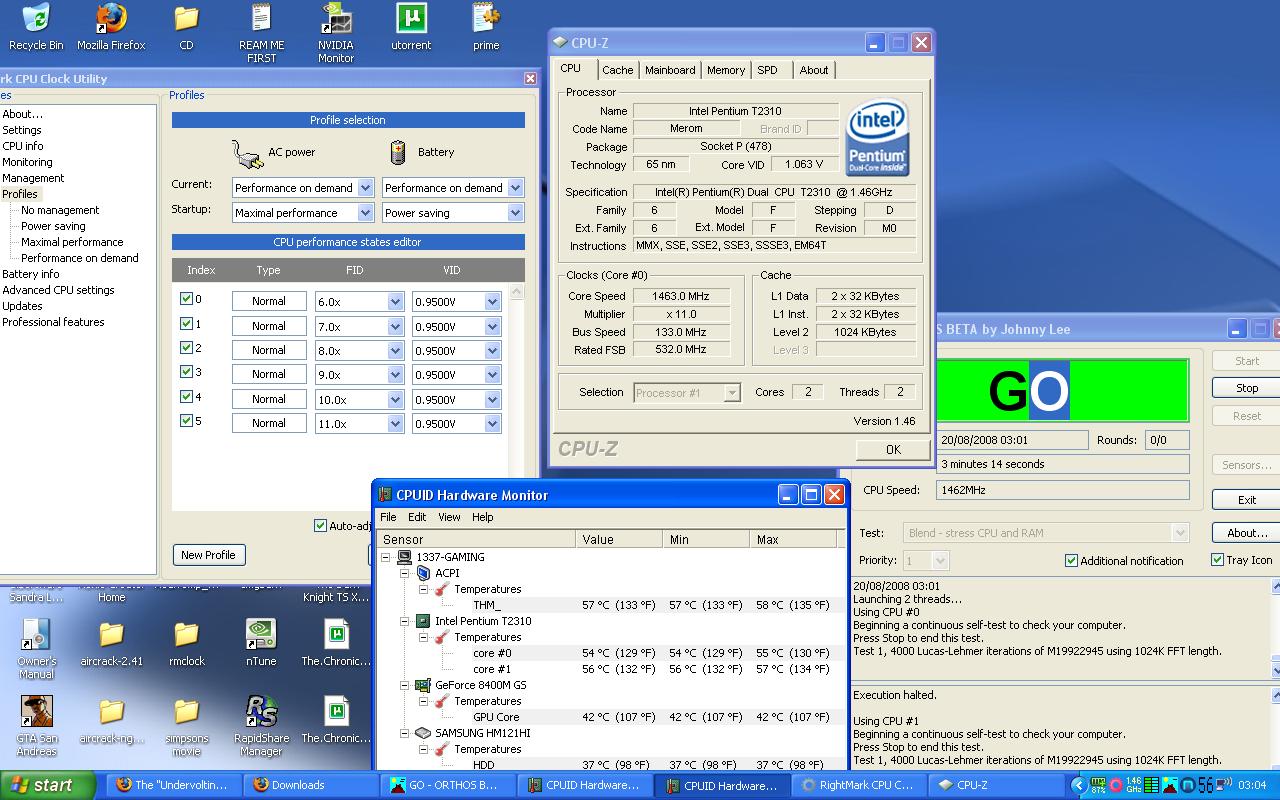Switch to the RightMark CPU Clock taskbar button

(x=859, y=785)
